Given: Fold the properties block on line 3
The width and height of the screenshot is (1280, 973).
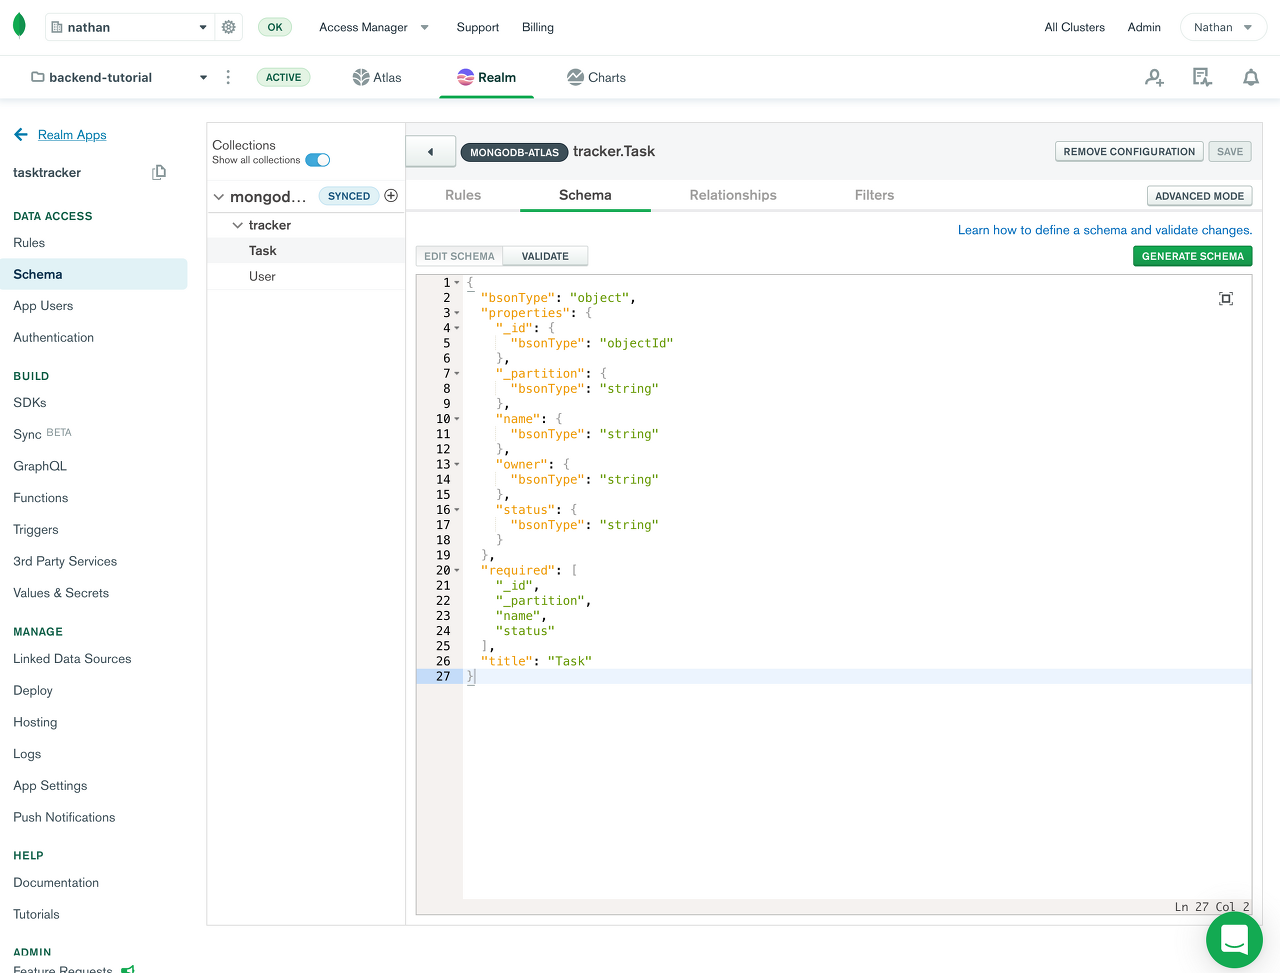Looking at the screenshot, I should (x=457, y=313).
